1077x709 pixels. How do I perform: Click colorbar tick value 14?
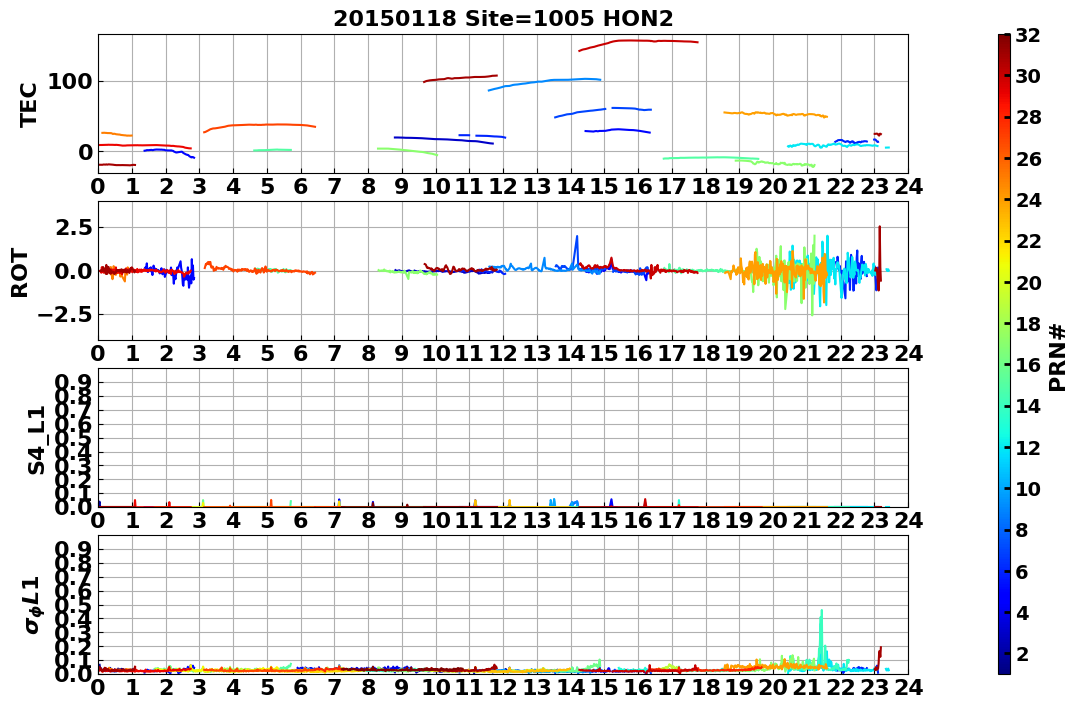pos(1028,406)
